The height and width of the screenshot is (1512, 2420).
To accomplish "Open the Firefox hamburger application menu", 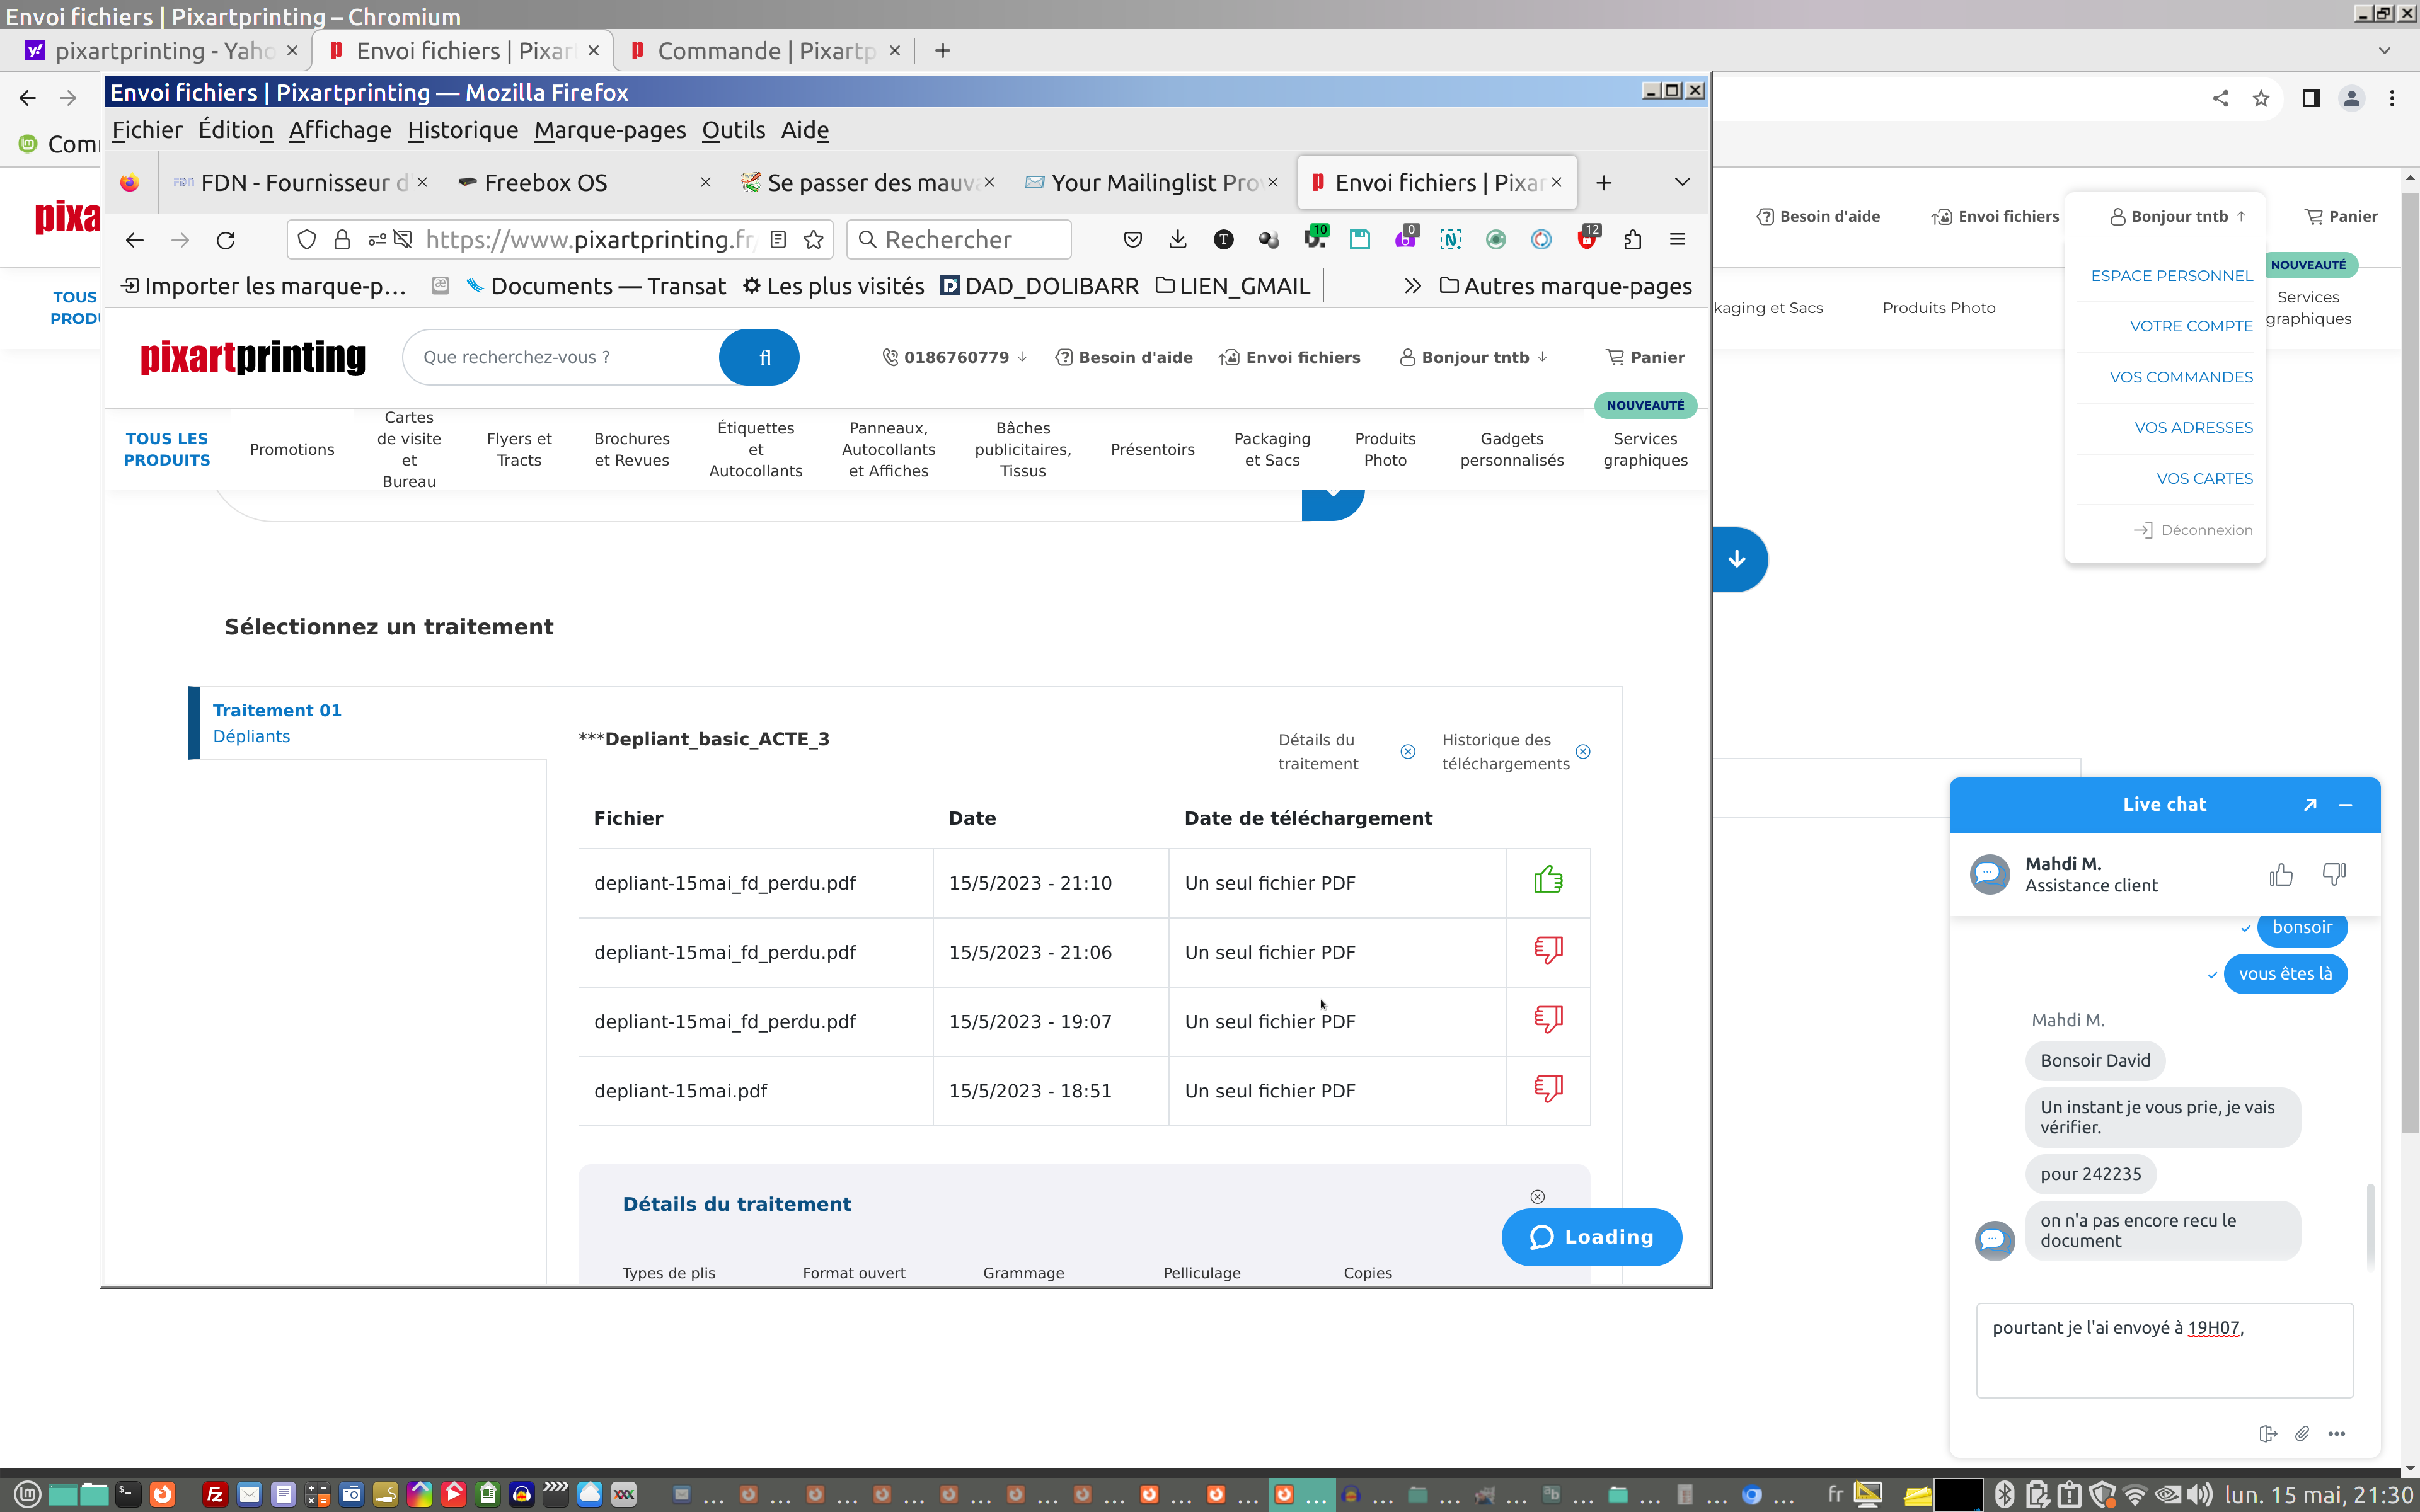I will (1677, 240).
